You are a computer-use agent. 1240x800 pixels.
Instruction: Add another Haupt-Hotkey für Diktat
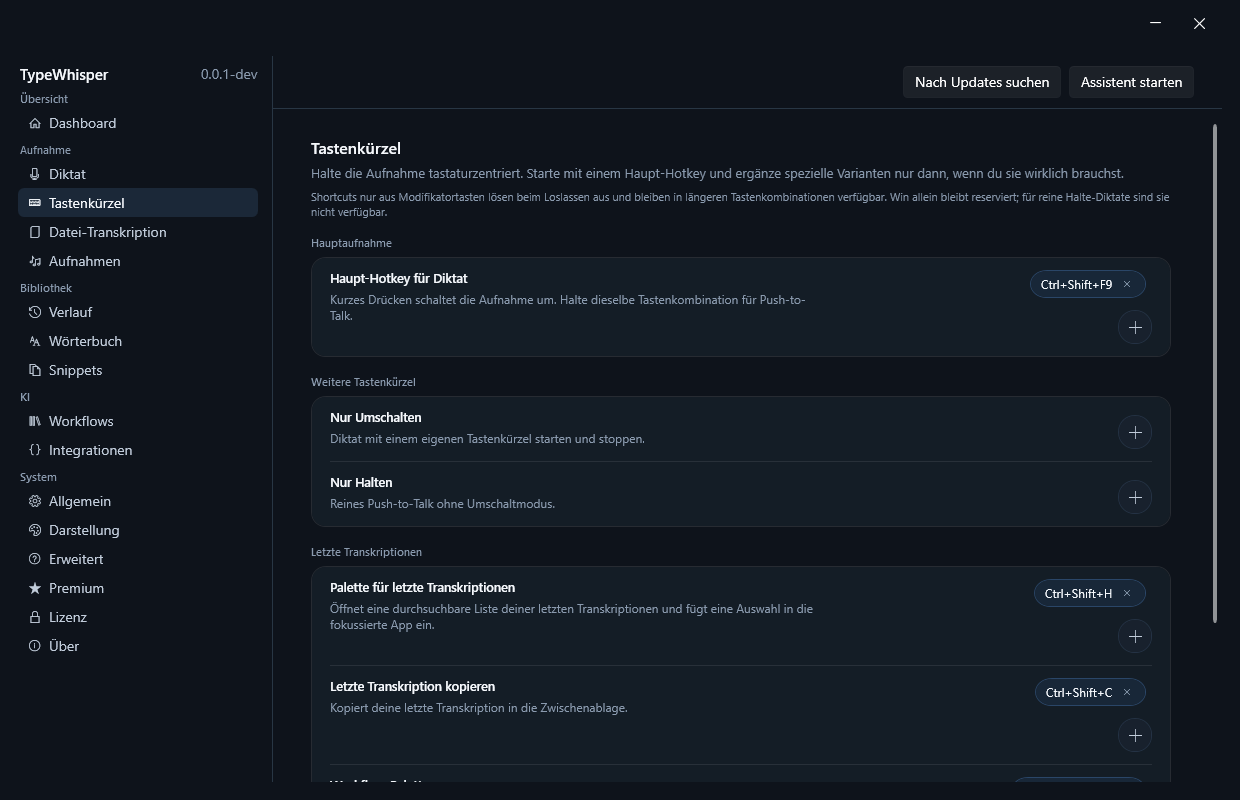1135,327
